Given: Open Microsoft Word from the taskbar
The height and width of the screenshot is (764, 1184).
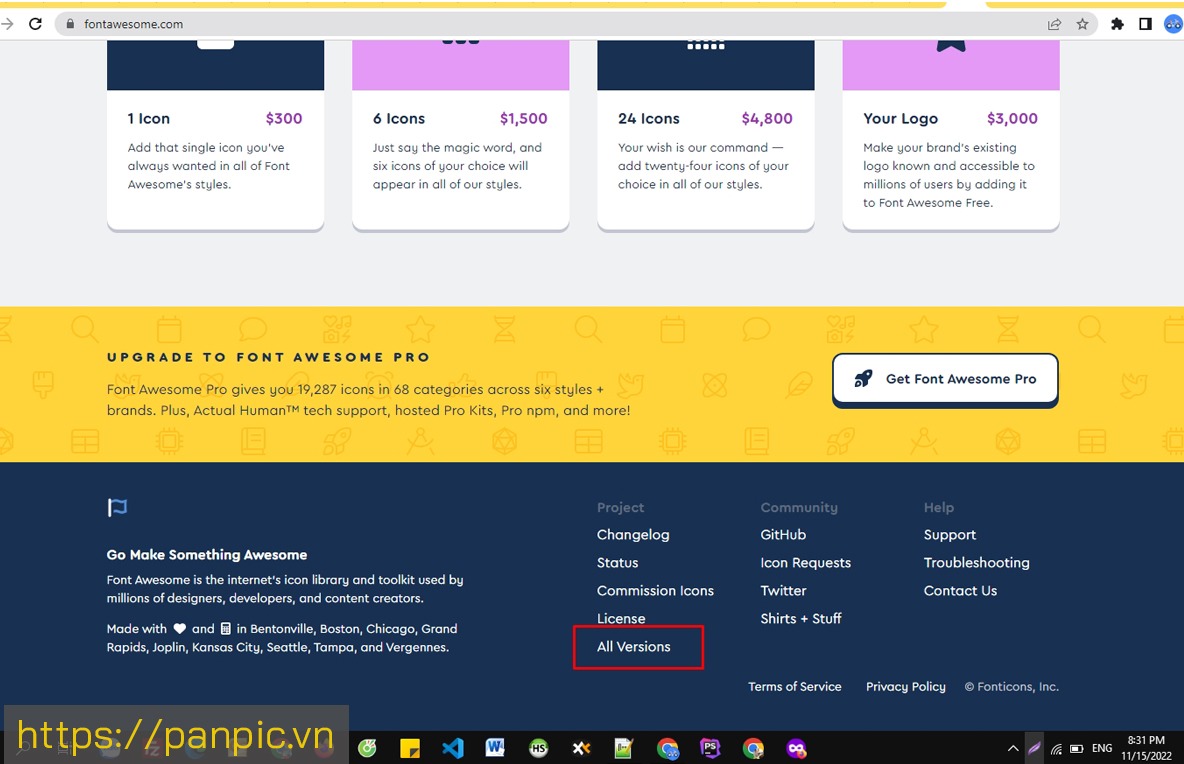Looking at the screenshot, I should point(495,747).
